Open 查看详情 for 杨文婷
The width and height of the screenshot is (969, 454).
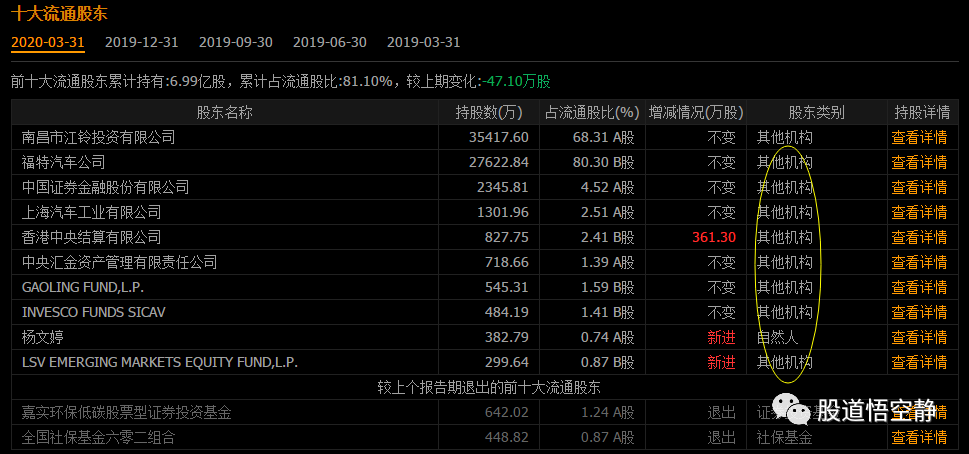point(919,337)
